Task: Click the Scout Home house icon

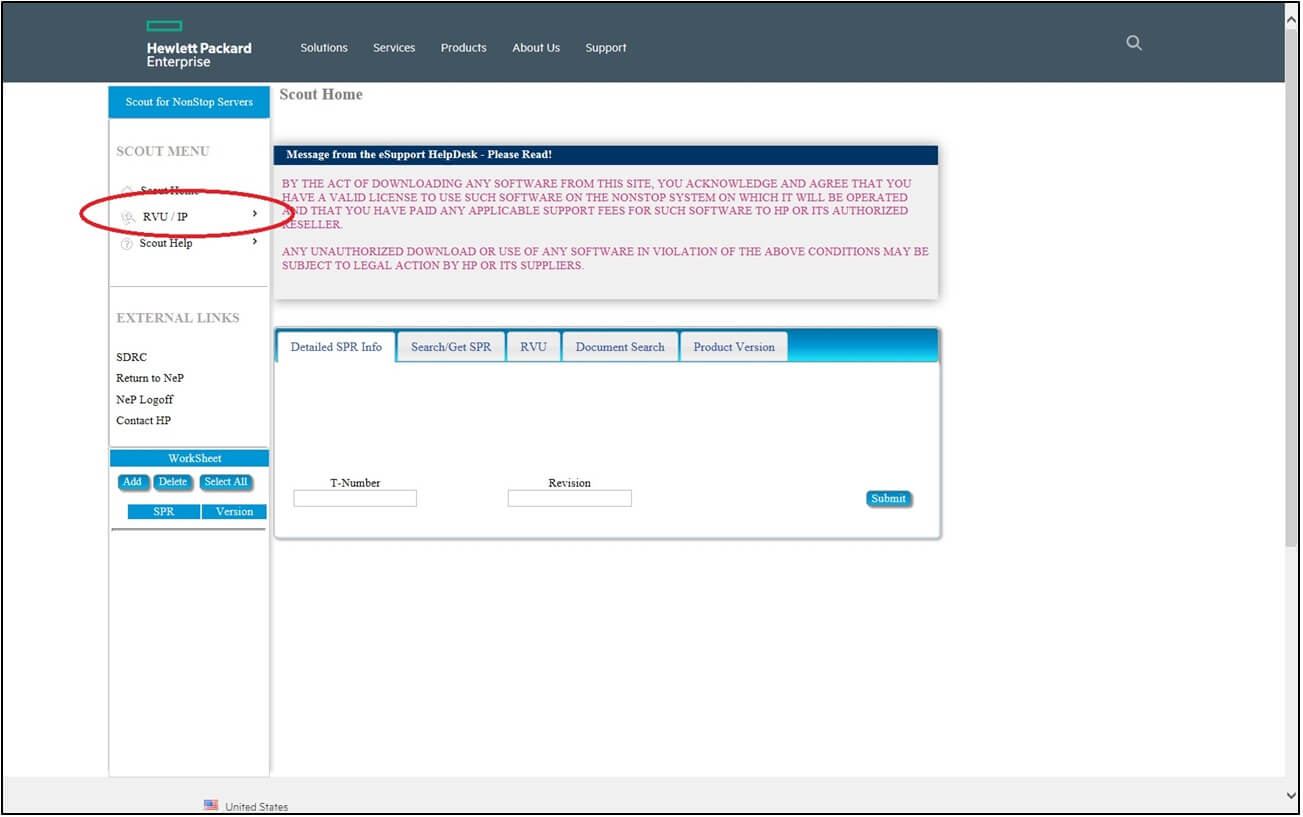Action: 127,191
